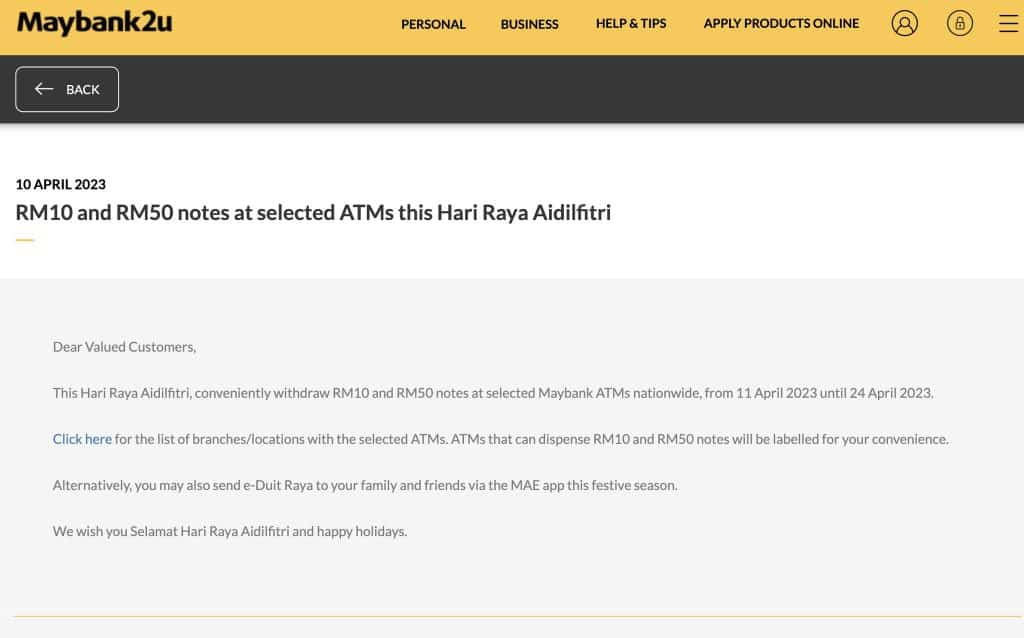This screenshot has width=1024, height=638.
Task: Open APPLY PRODUCTS ONLINE menu
Action: (781, 24)
